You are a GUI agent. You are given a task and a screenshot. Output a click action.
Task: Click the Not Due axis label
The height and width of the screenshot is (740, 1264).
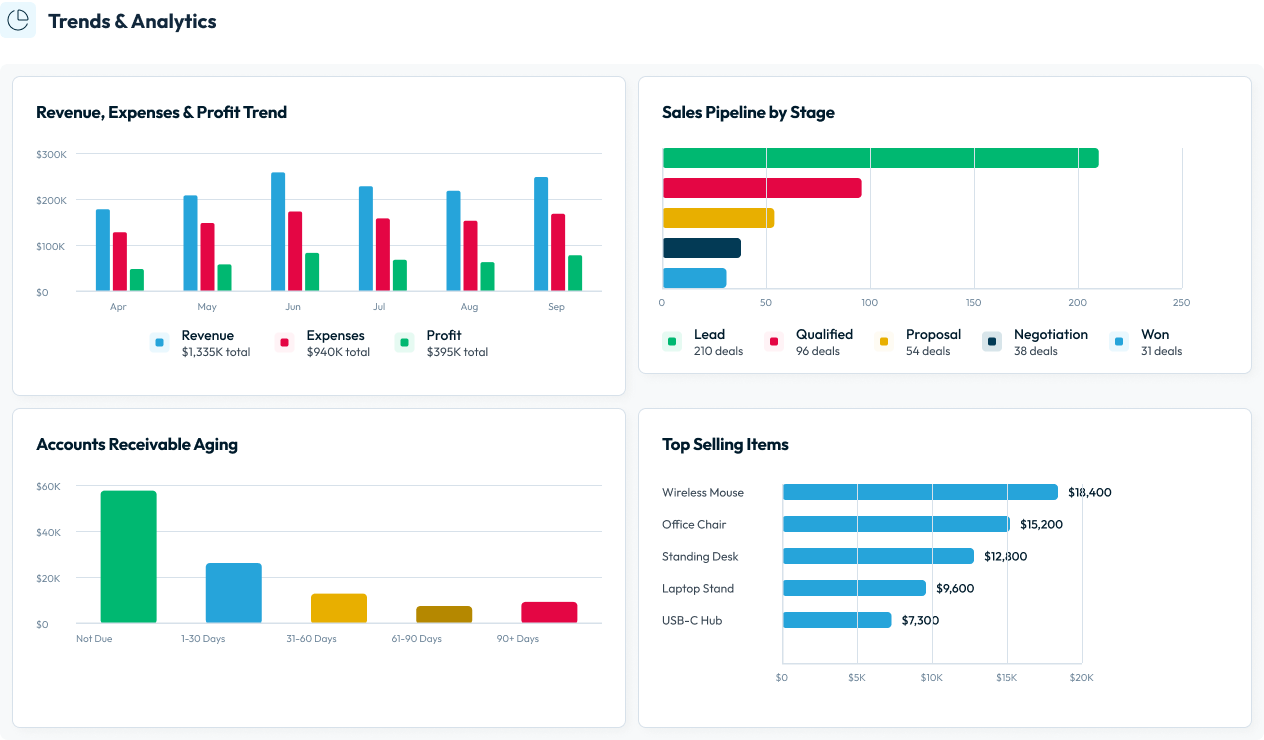click(x=94, y=638)
